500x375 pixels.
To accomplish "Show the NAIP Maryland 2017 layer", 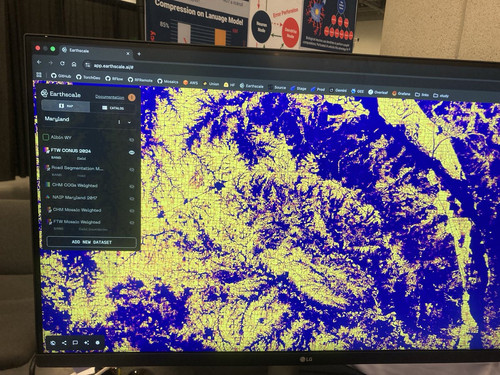I will pyautogui.click(x=132, y=199).
